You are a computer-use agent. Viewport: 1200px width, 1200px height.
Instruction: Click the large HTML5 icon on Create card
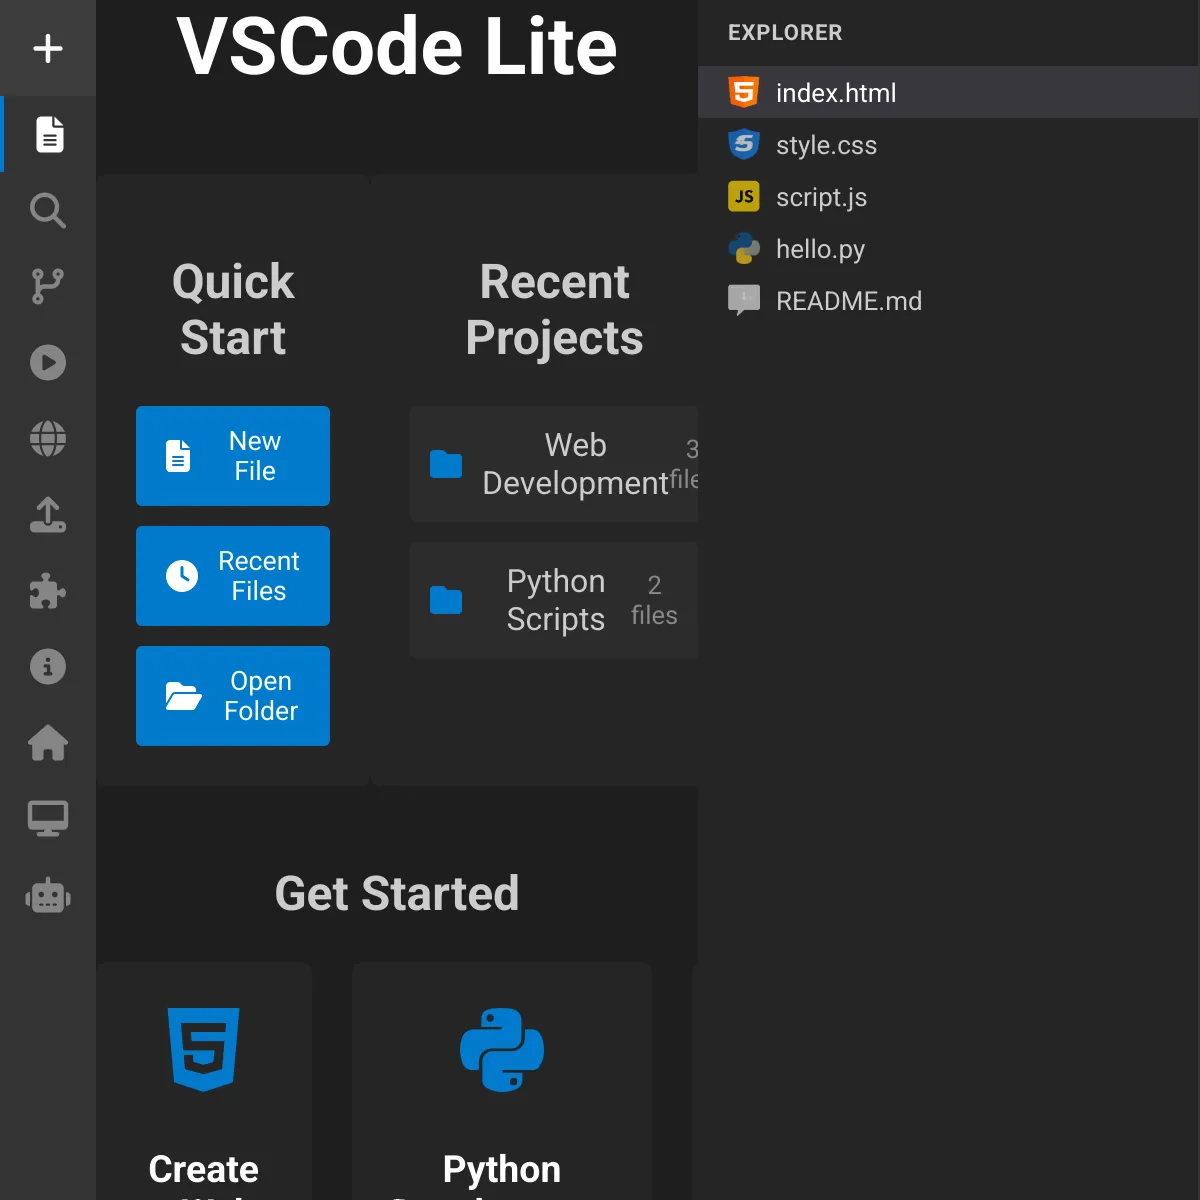click(204, 1049)
